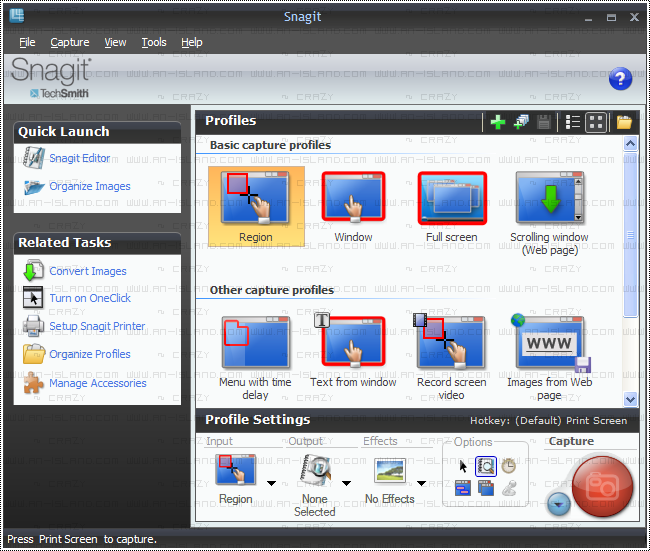Click the Turn on OneClick link
The height and width of the screenshot is (551, 650).
tap(90, 298)
